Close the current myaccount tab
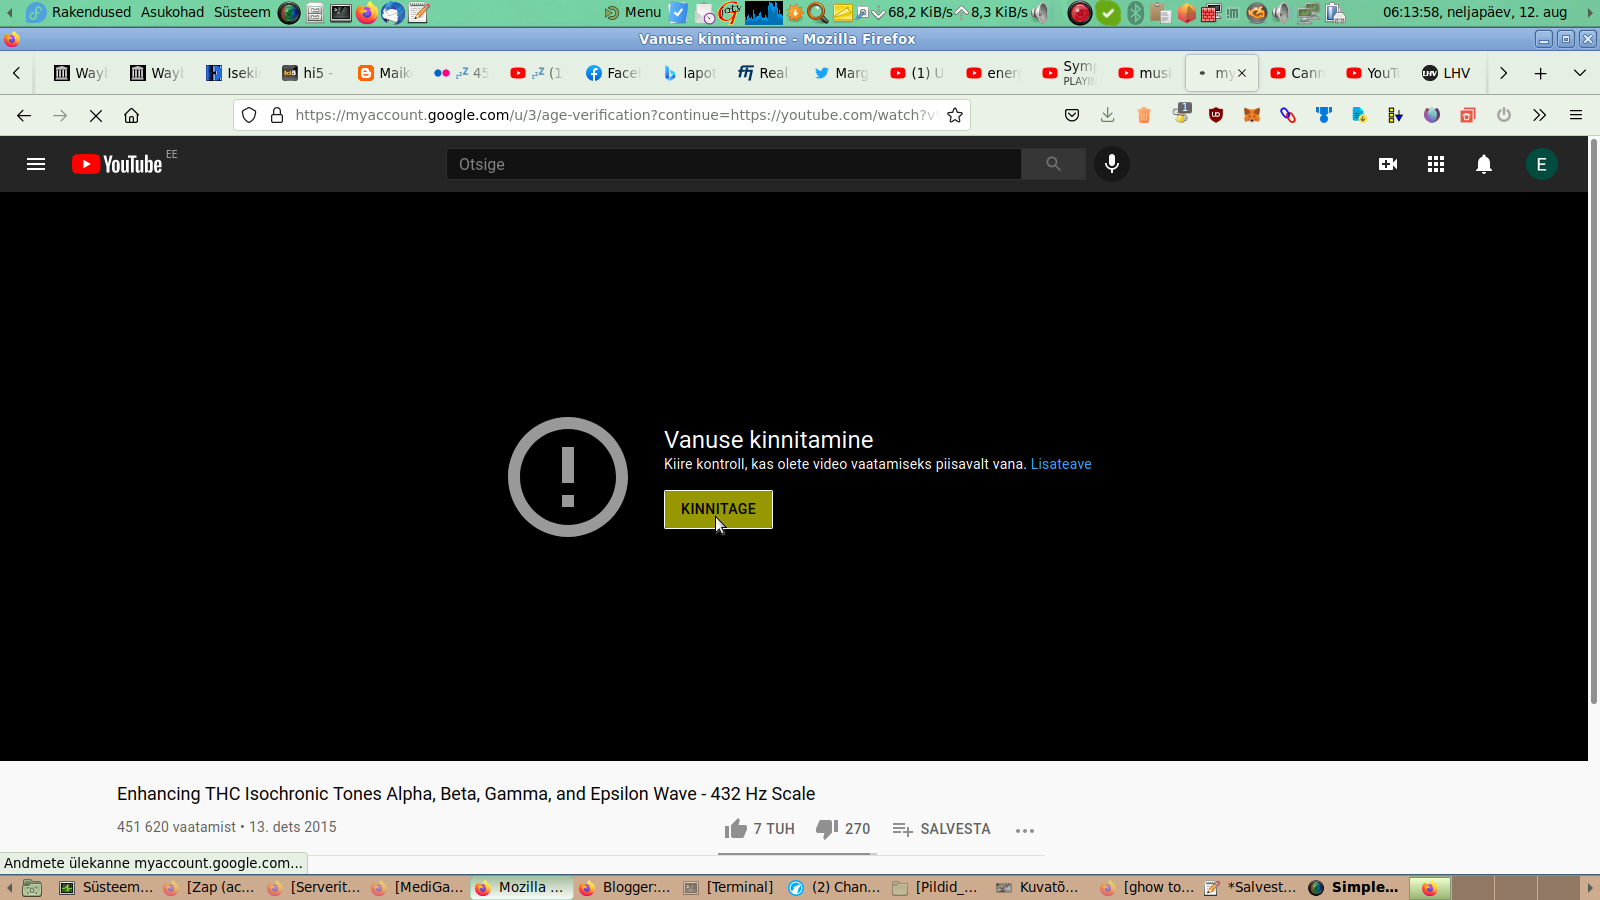 1242,73
